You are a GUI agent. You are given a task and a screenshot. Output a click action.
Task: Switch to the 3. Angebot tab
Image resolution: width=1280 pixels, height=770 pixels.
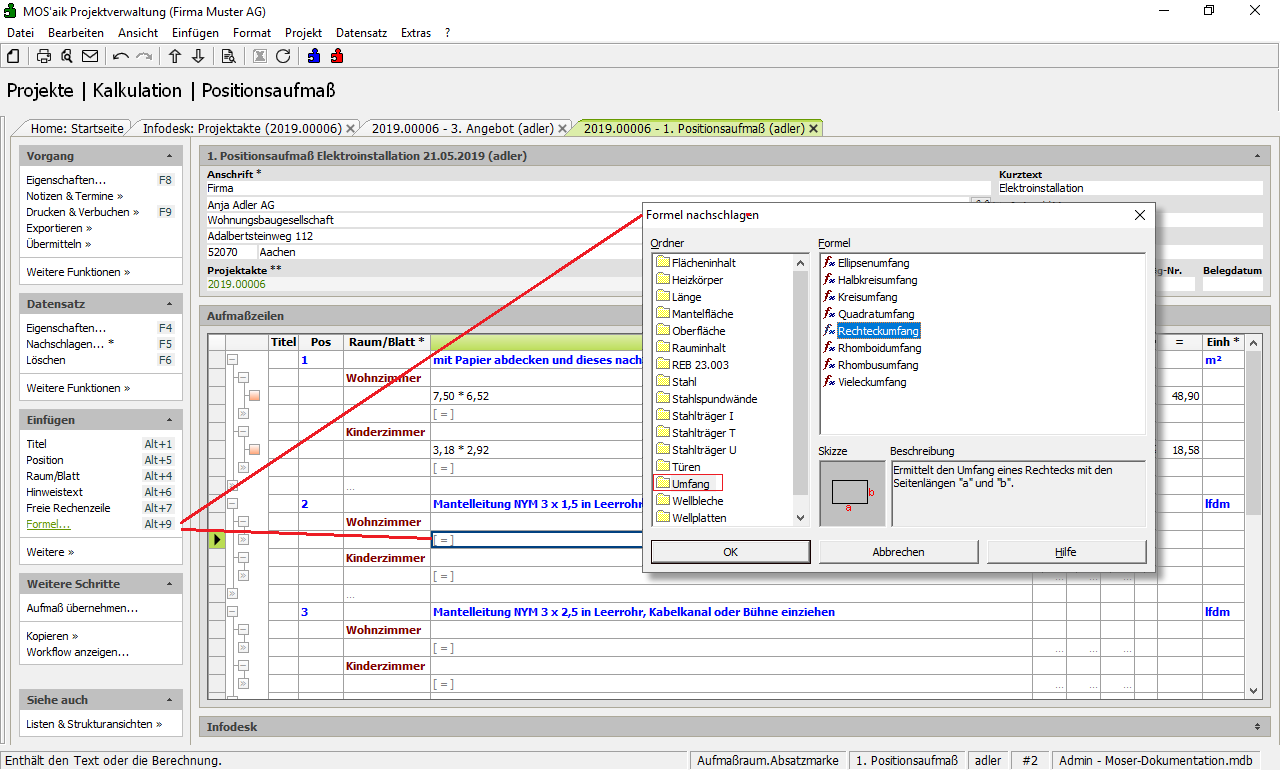[x=462, y=128]
